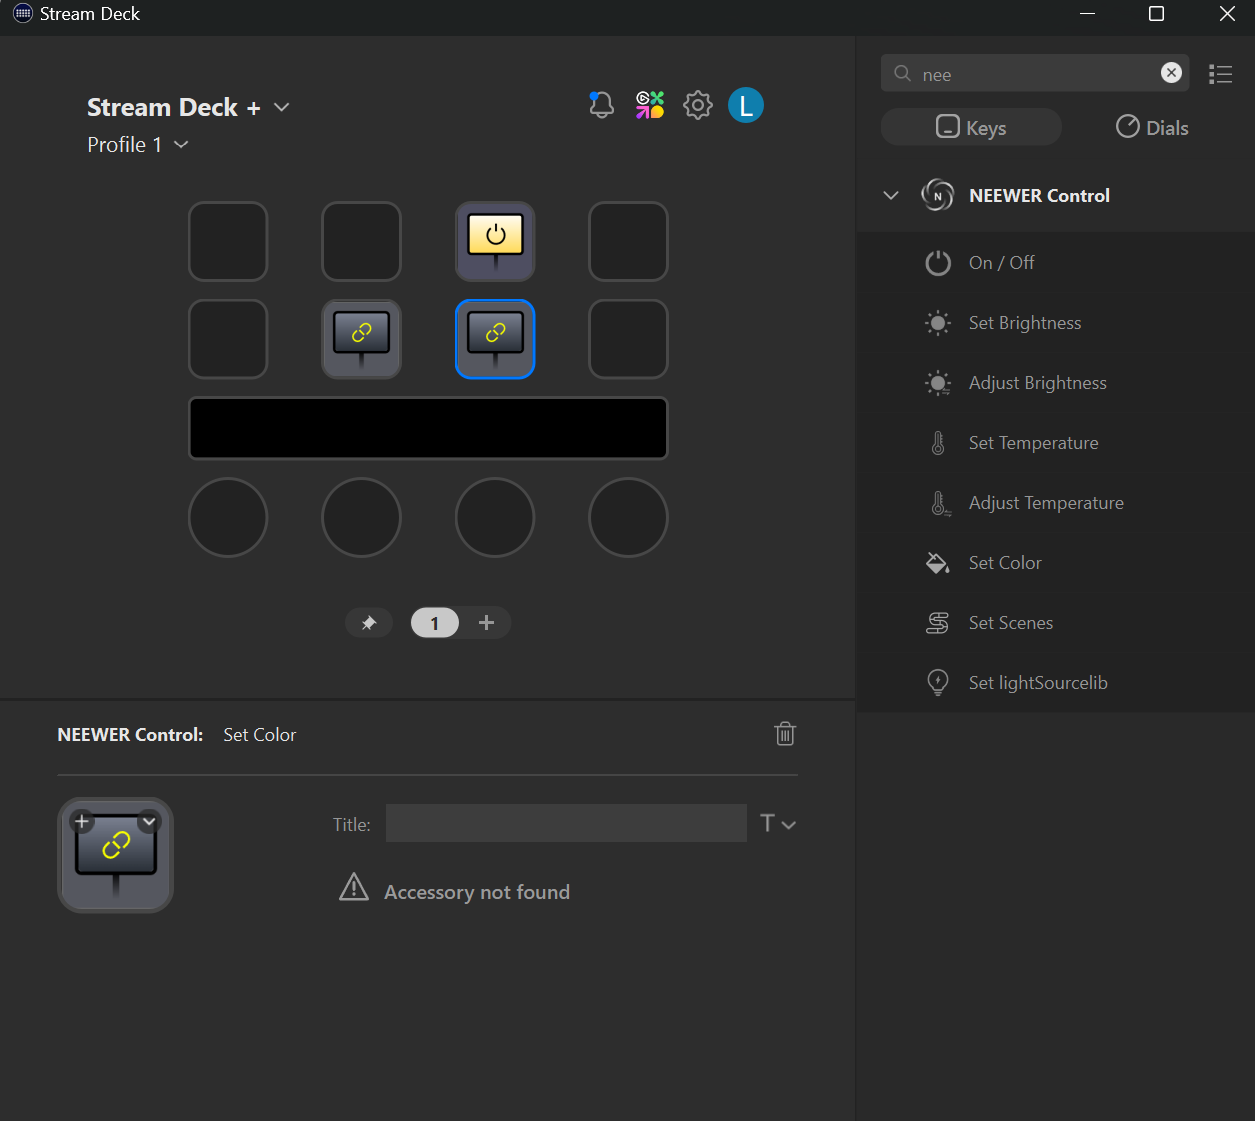Open Stream Deck settings gear
This screenshot has height=1121, width=1255.
pyautogui.click(x=698, y=105)
